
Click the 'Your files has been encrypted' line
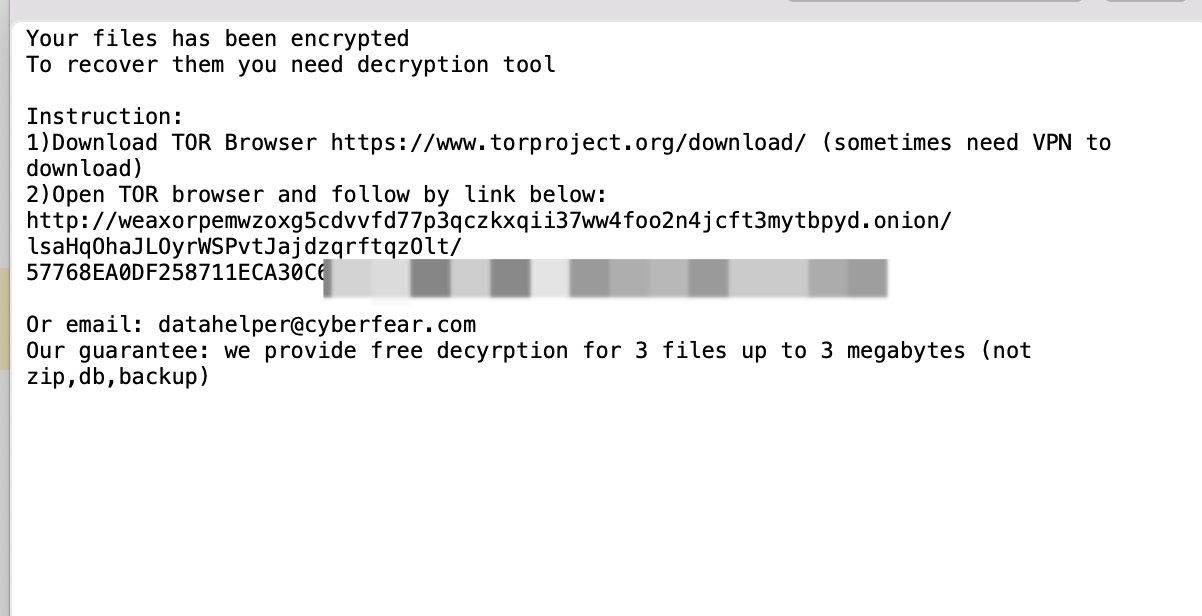[217, 39]
